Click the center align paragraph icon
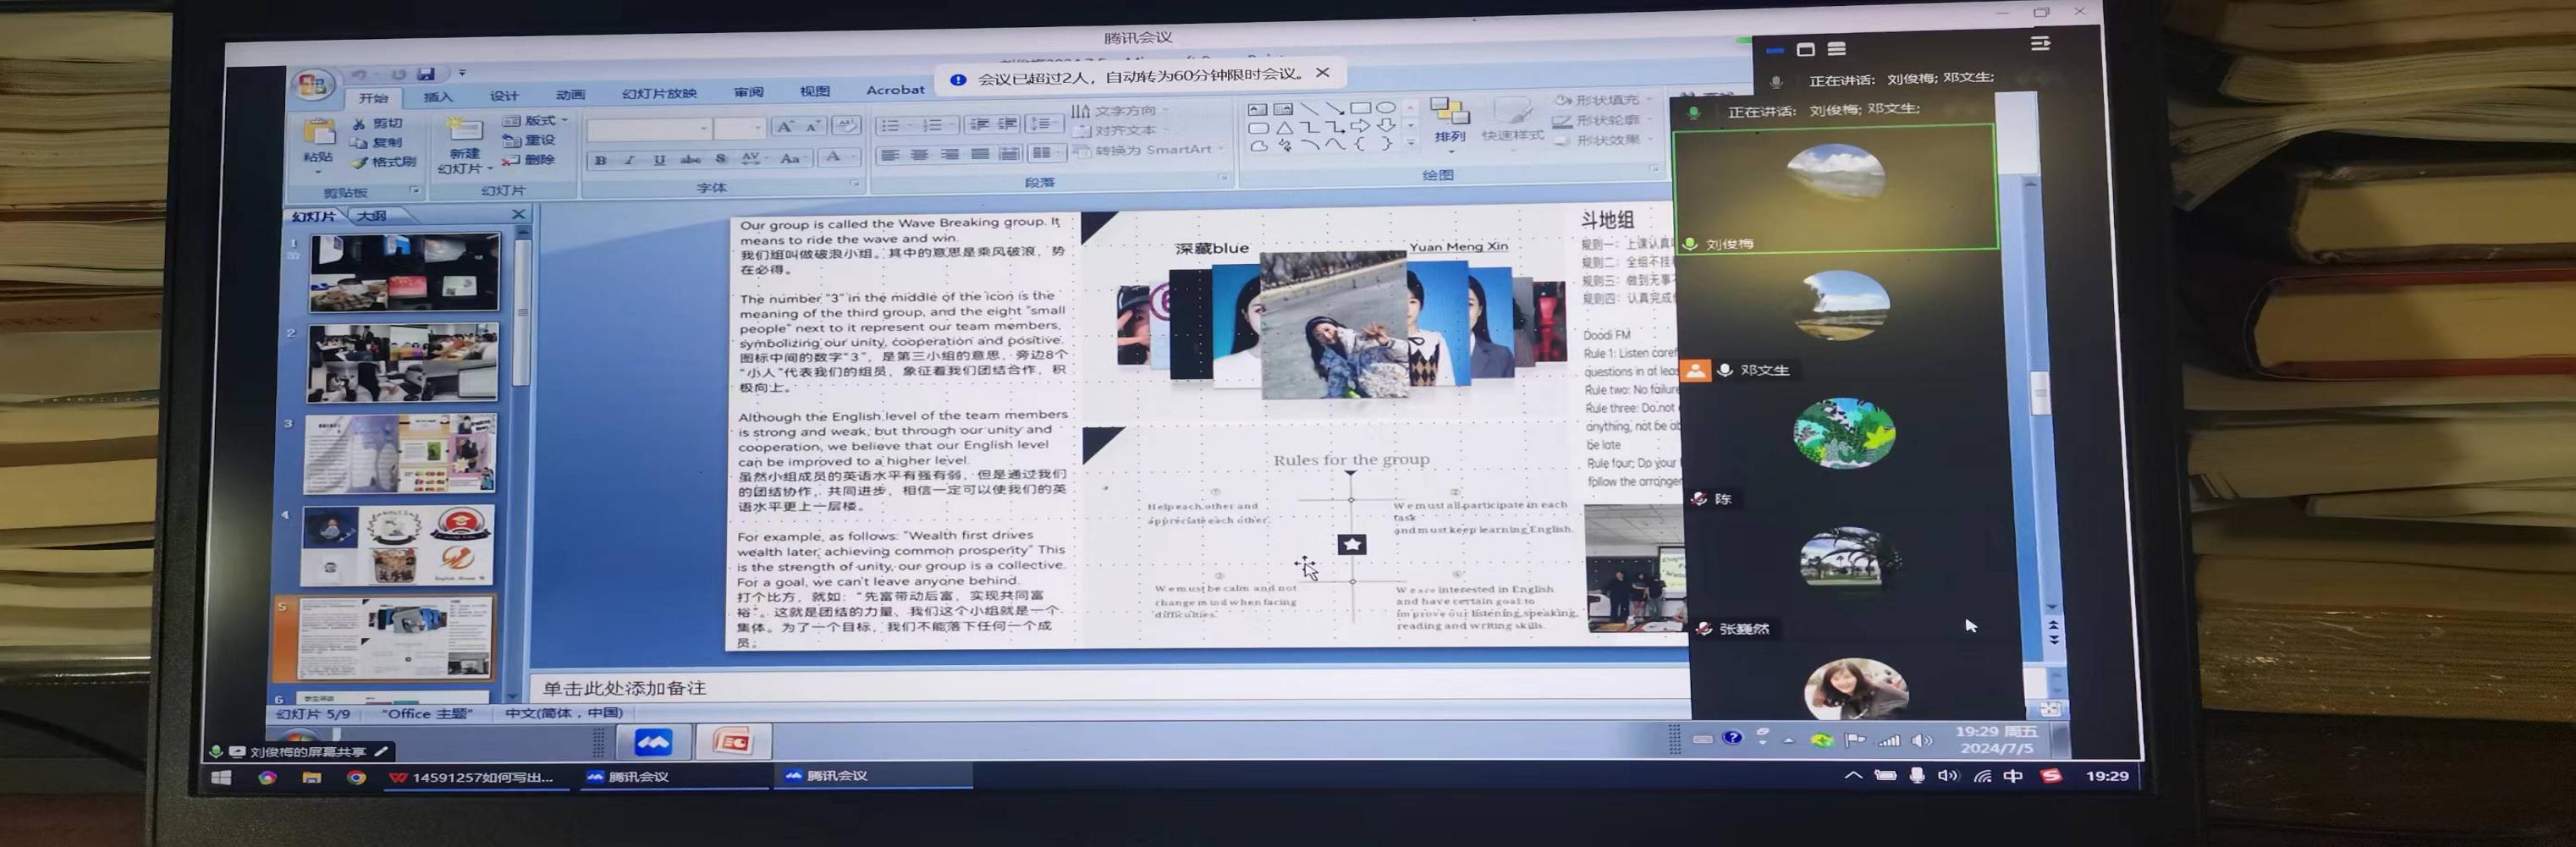The image size is (2576, 847). click(919, 154)
